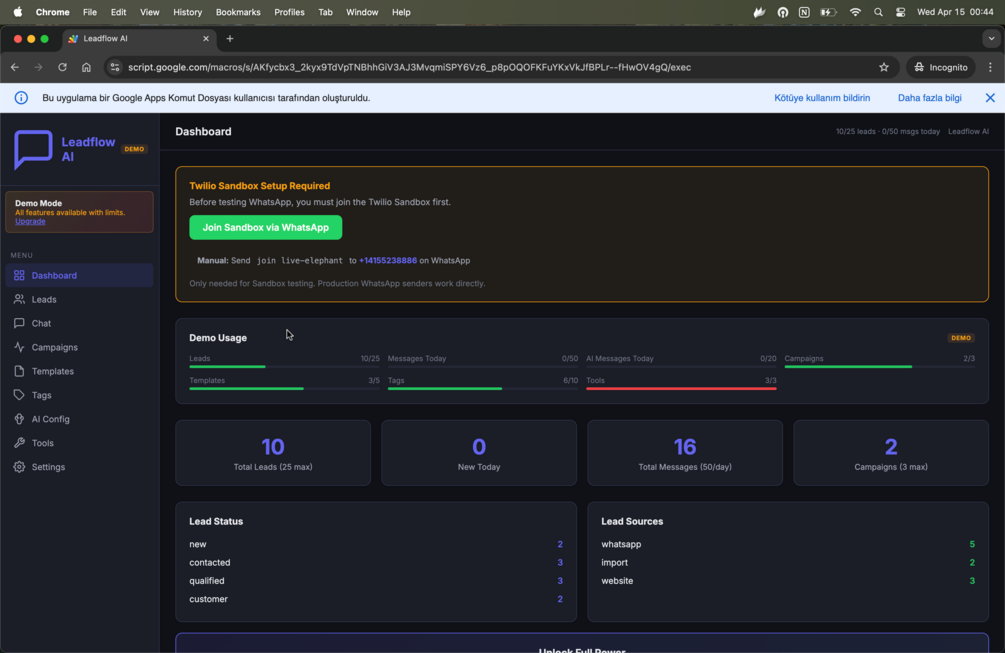Screen dimensions: 1005x653
Task: Click the Campaigns usage progress bar
Action: coord(879,367)
